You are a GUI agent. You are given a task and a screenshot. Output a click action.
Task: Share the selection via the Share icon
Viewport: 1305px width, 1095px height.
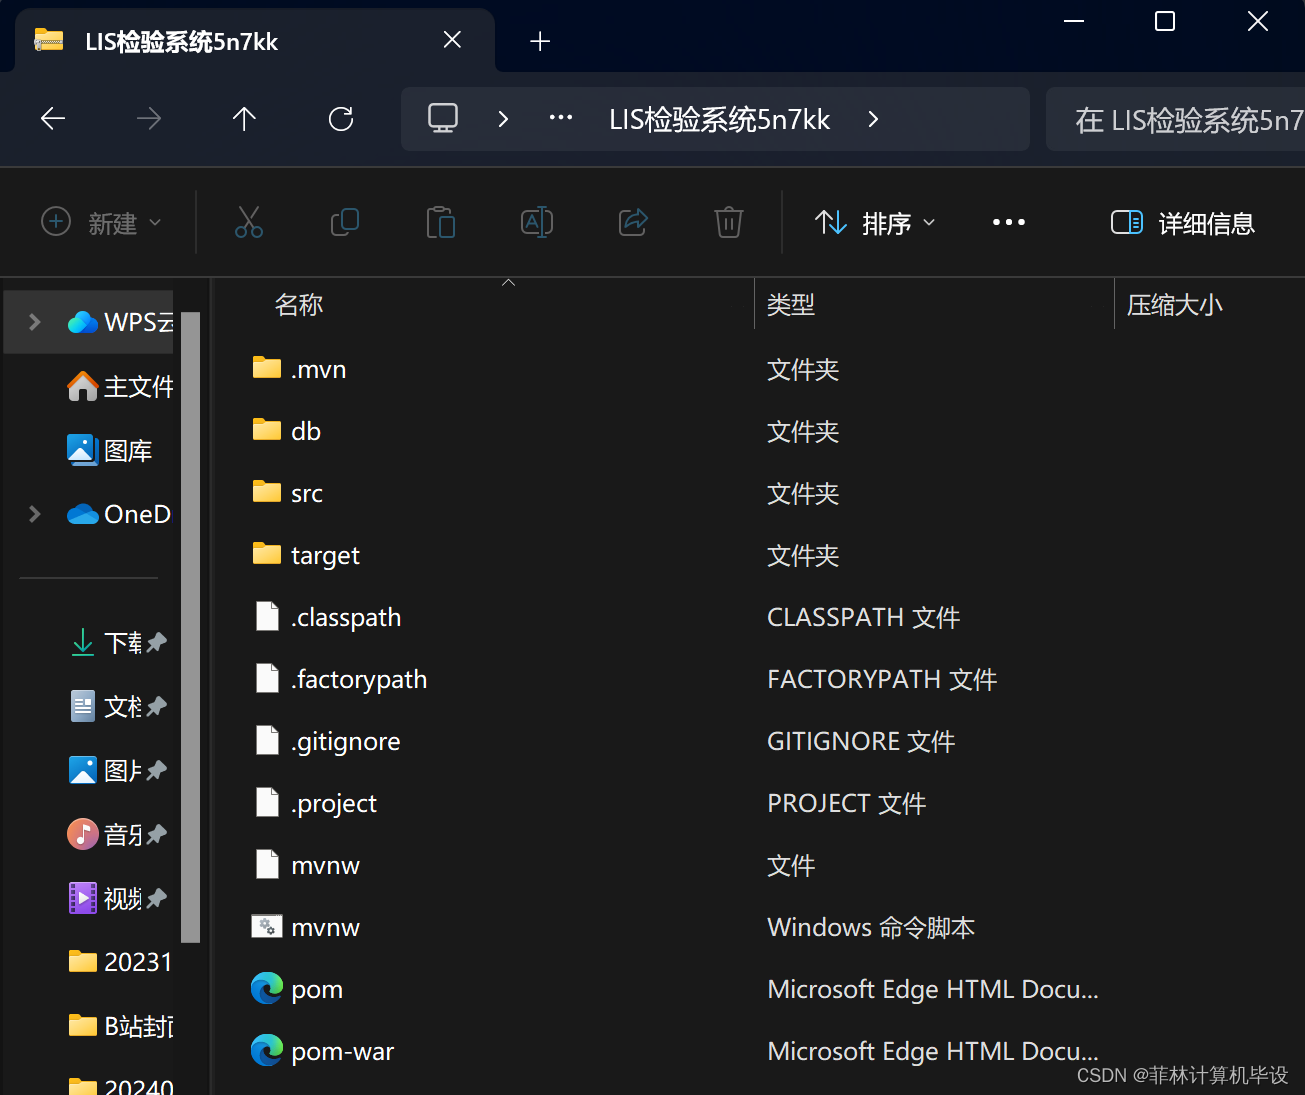(633, 222)
